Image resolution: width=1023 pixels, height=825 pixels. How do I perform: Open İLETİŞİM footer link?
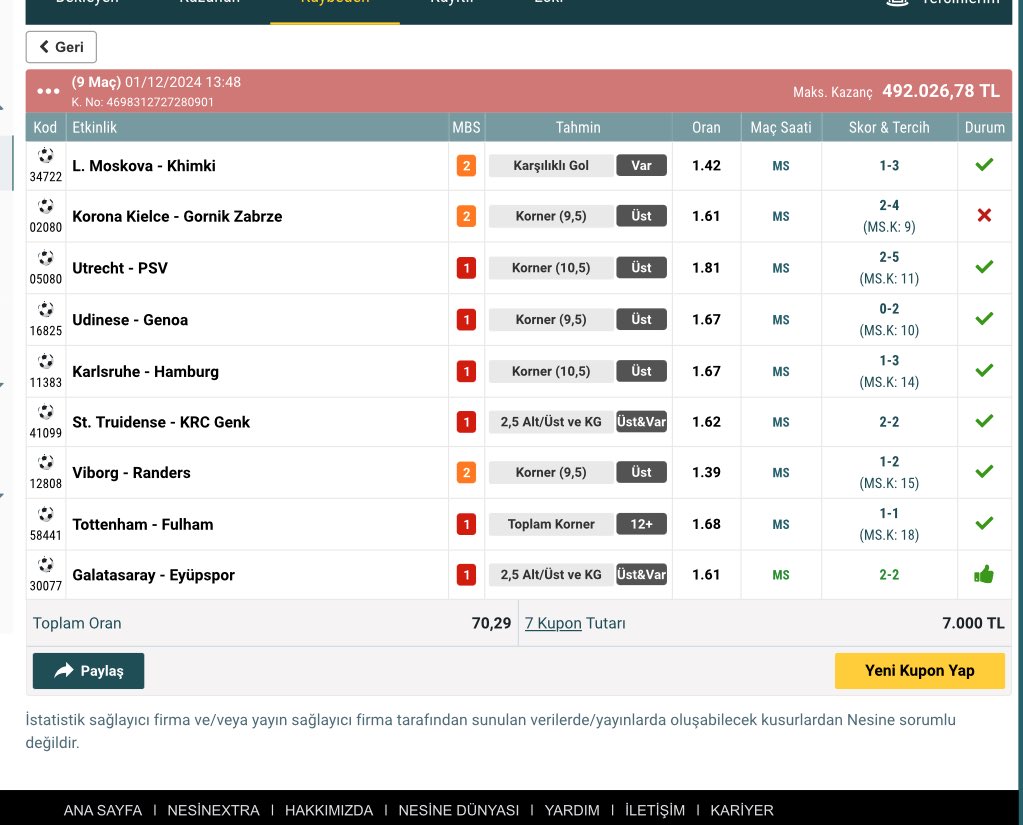point(654,810)
